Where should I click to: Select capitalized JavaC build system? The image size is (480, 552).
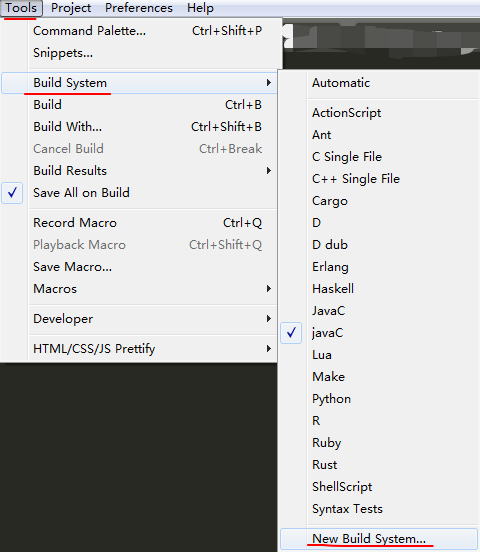click(x=379, y=311)
